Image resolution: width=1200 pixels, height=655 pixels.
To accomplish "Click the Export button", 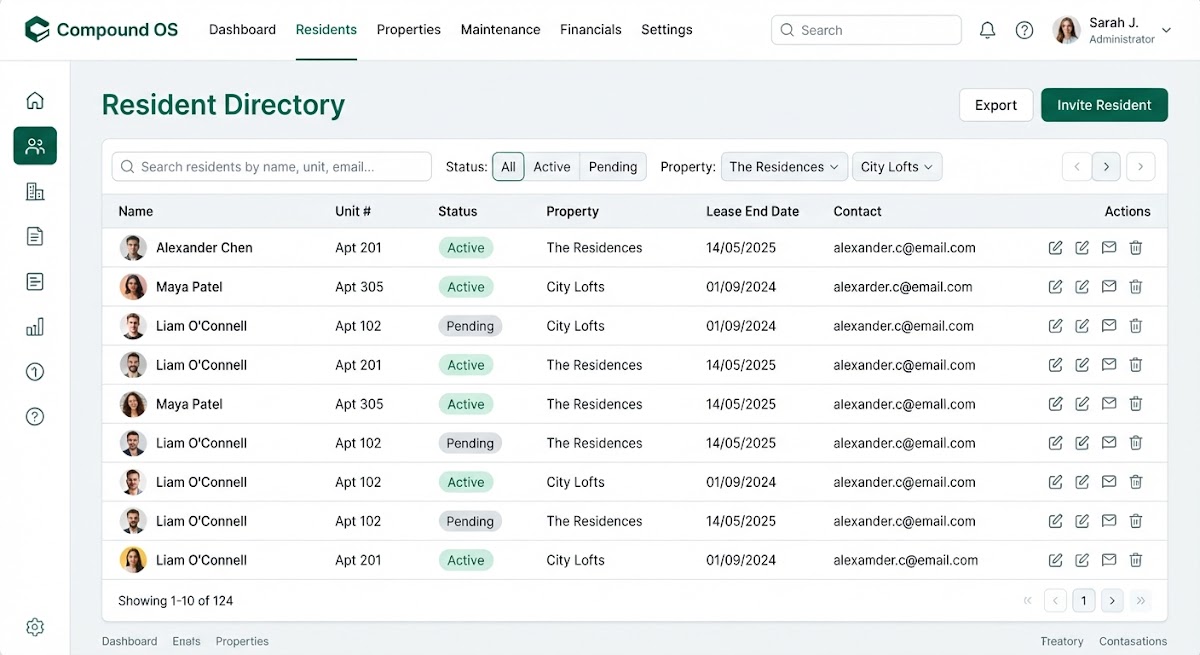I will pos(996,105).
